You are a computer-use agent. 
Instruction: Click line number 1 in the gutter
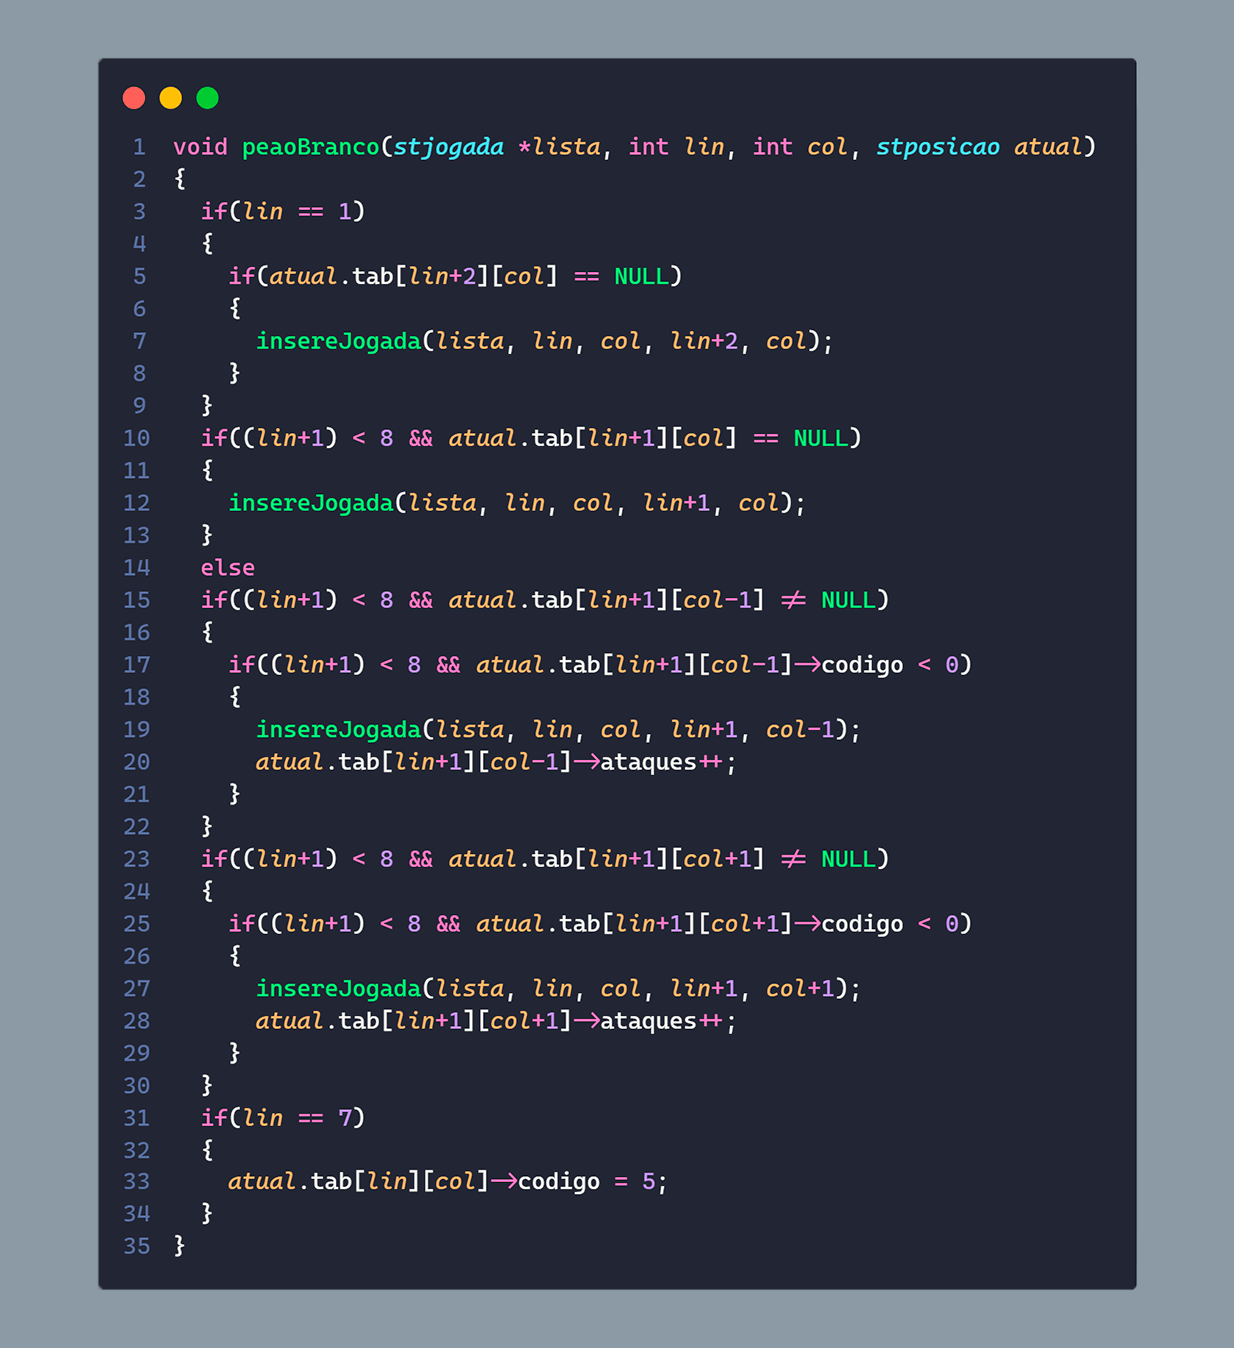tap(139, 147)
